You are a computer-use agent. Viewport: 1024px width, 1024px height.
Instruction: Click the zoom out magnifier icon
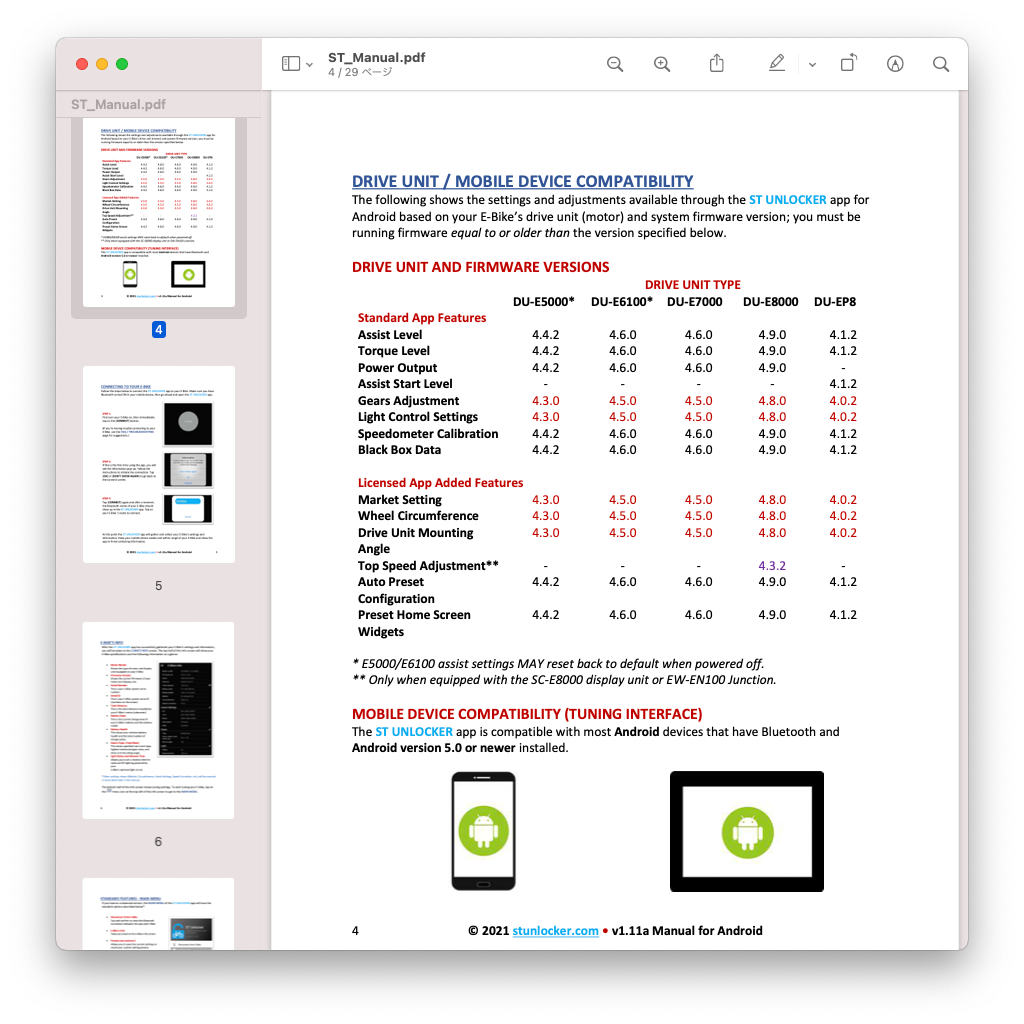point(615,64)
